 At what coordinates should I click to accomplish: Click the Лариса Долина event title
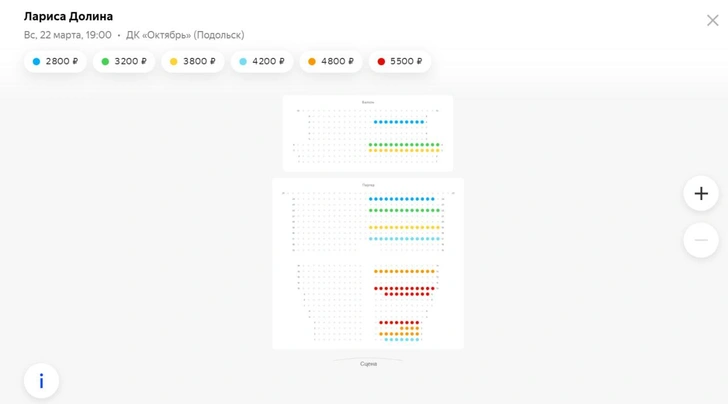click(x=68, y=16)
